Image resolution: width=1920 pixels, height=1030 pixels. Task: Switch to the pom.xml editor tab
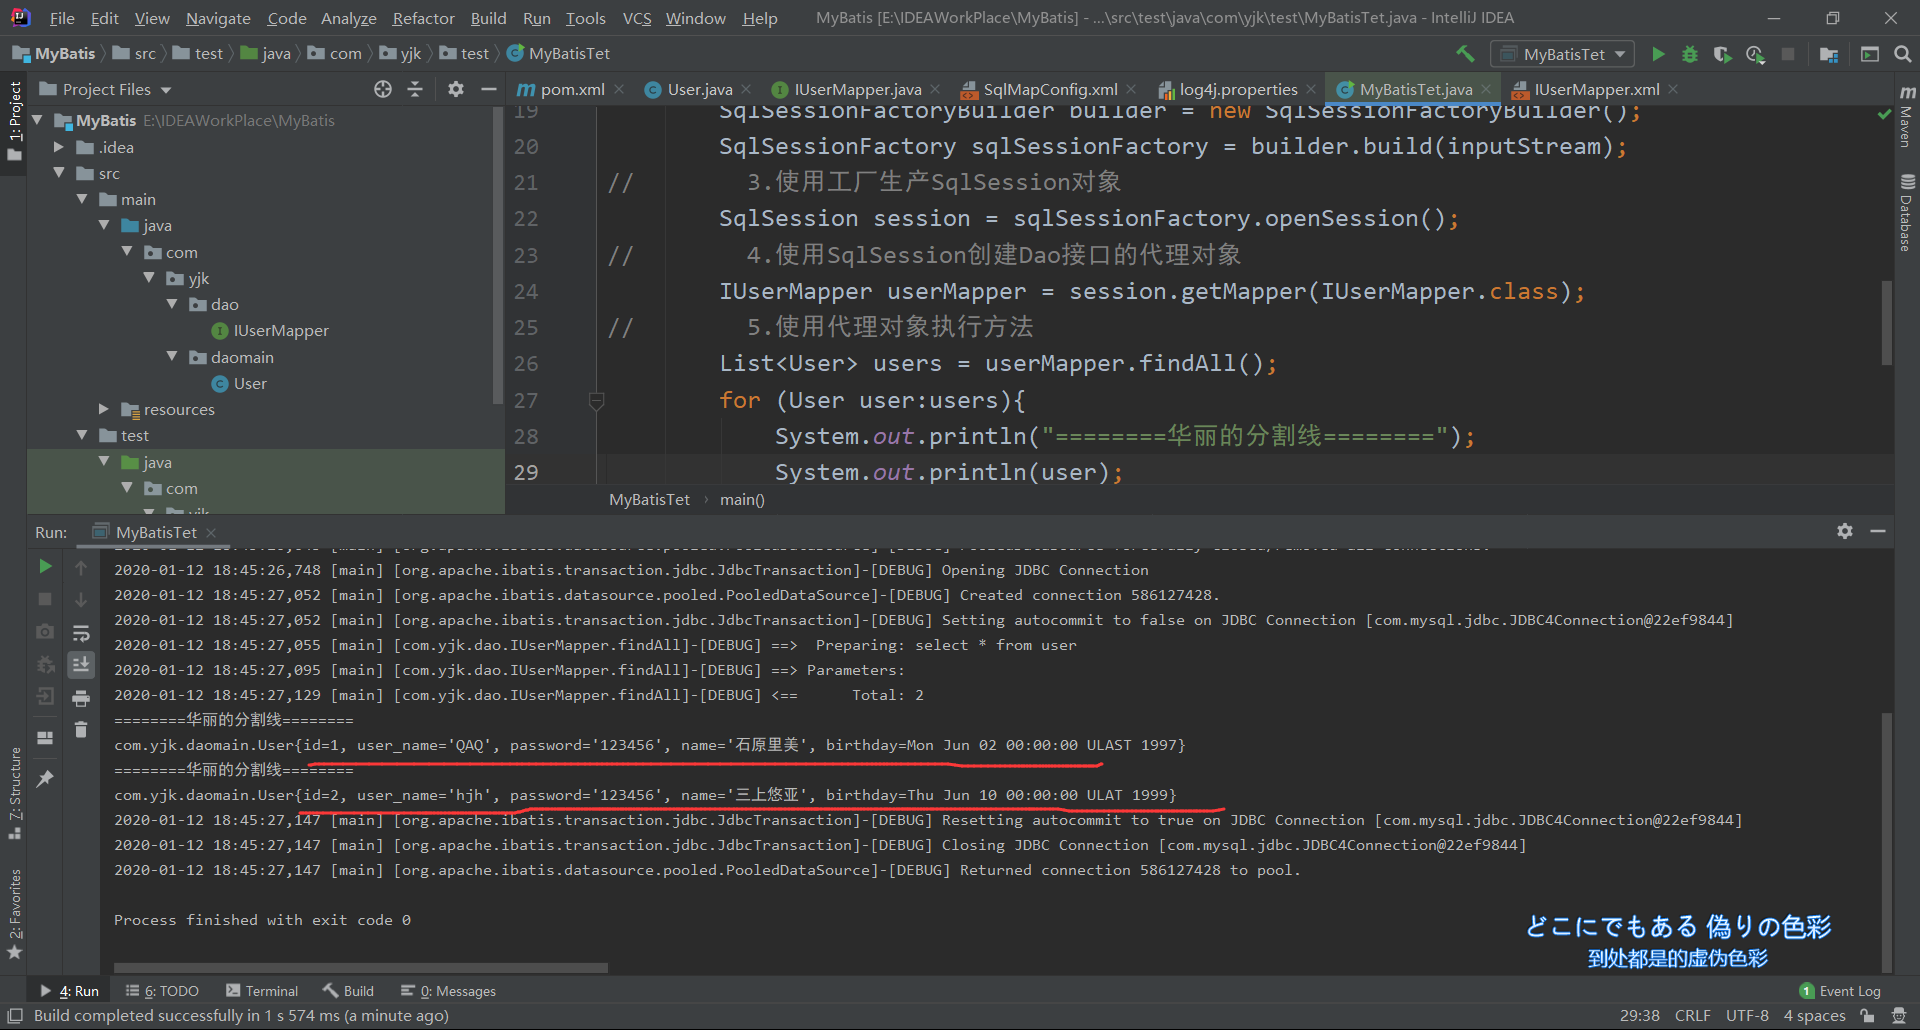(x=572, y=89)
